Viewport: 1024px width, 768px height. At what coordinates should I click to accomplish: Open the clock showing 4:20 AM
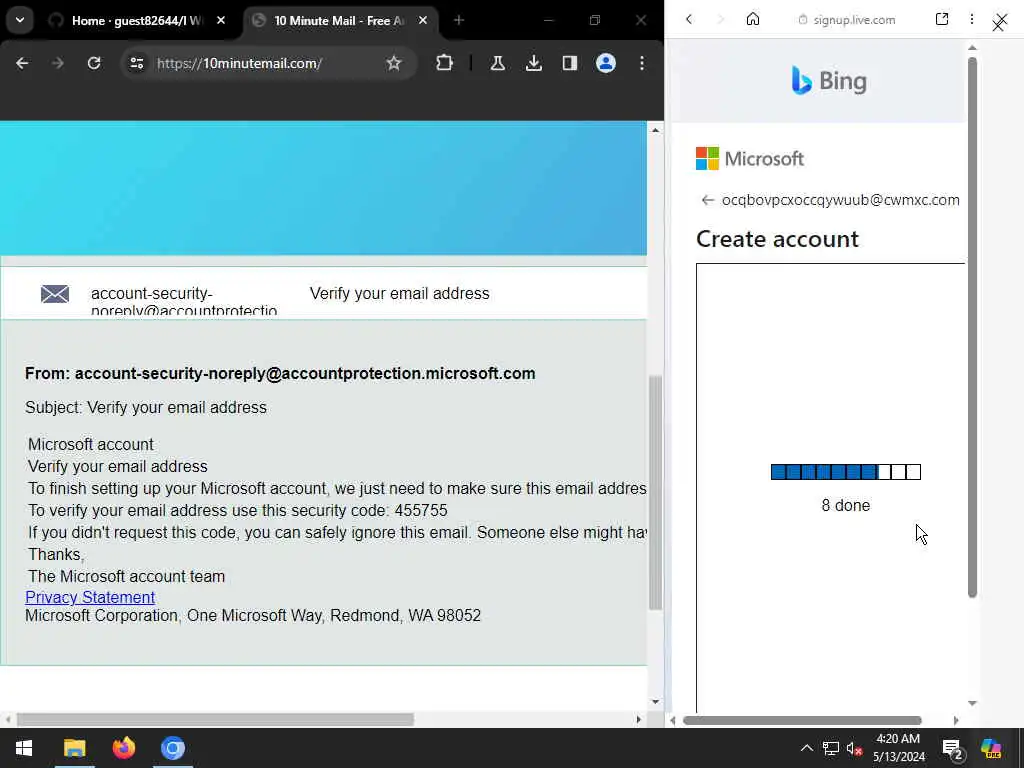point(899,748)
